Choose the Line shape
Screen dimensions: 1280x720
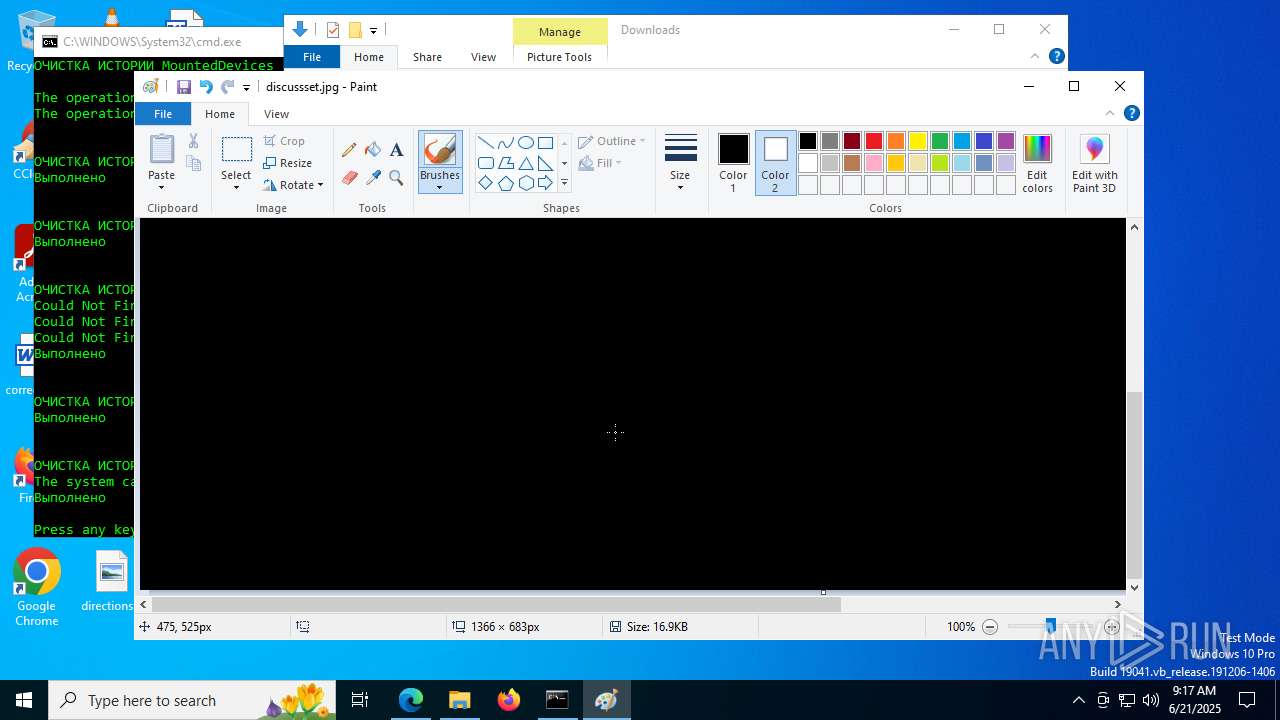coord(485,142)
